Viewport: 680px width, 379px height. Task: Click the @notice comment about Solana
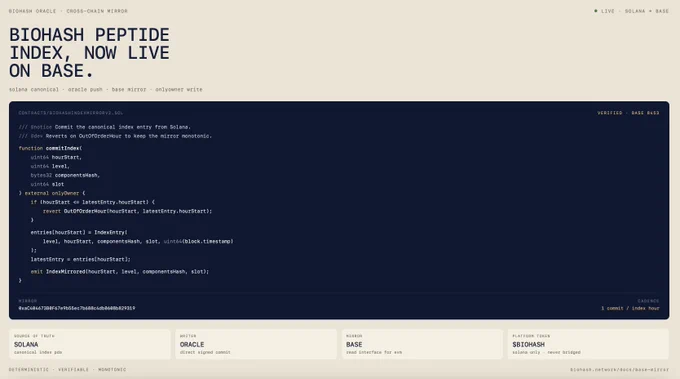click(x=105, y=127)
